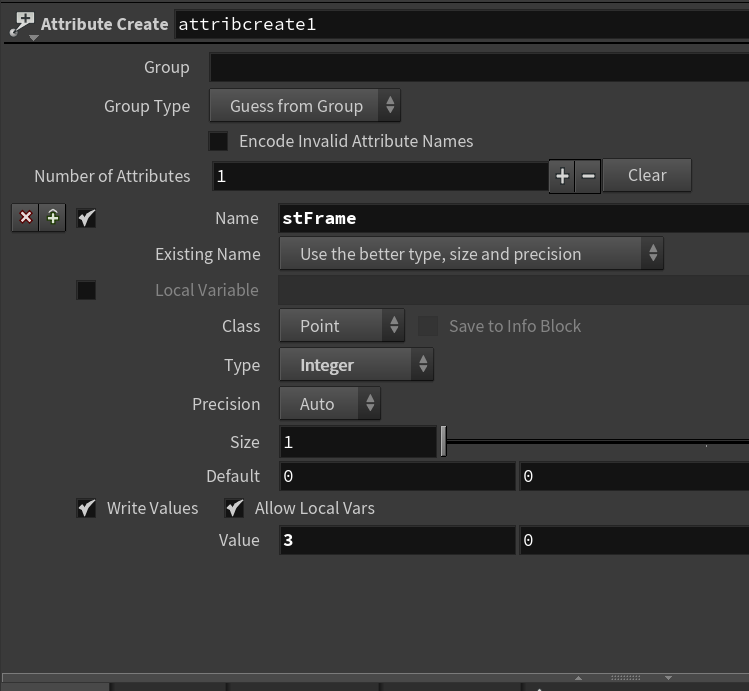Open the Existing Name dropdown
The width and height of the screenshot is (749, 691).
(471, 254)
